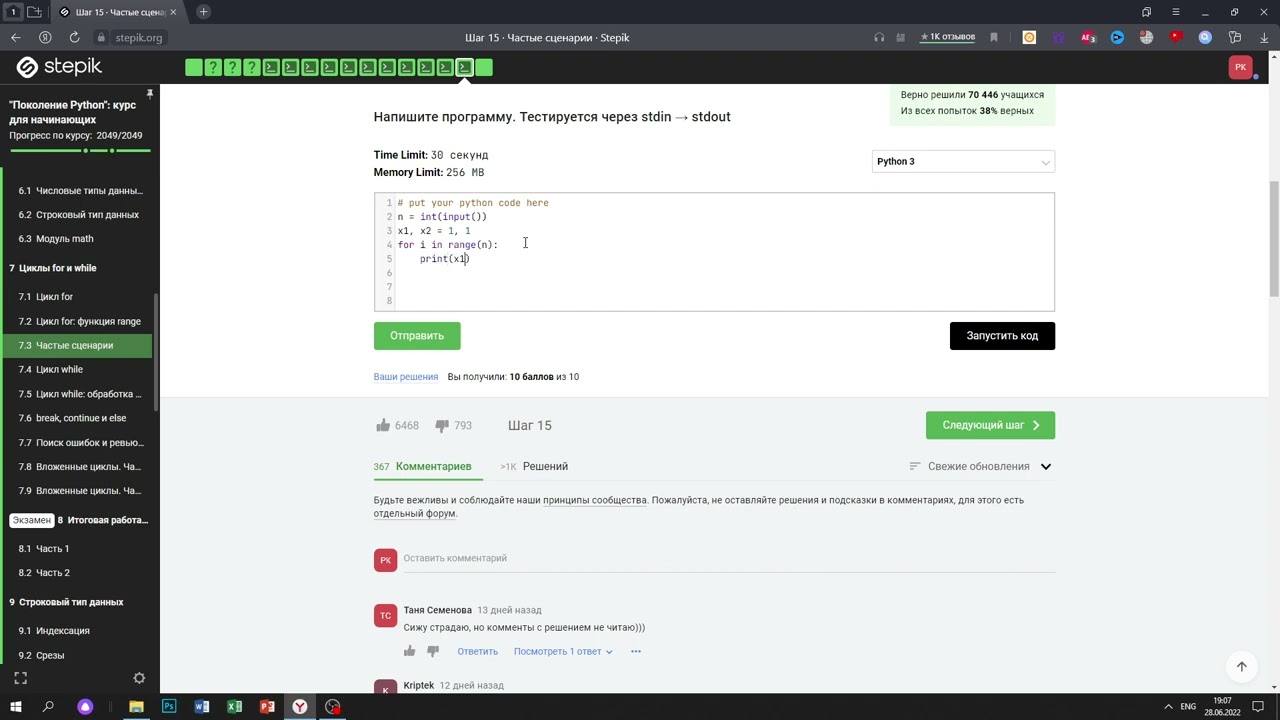1280x720 pixels.
Task: Open more options ellipsis on Таня's comment
Action: pyautogui.click(x=636, y=651)
